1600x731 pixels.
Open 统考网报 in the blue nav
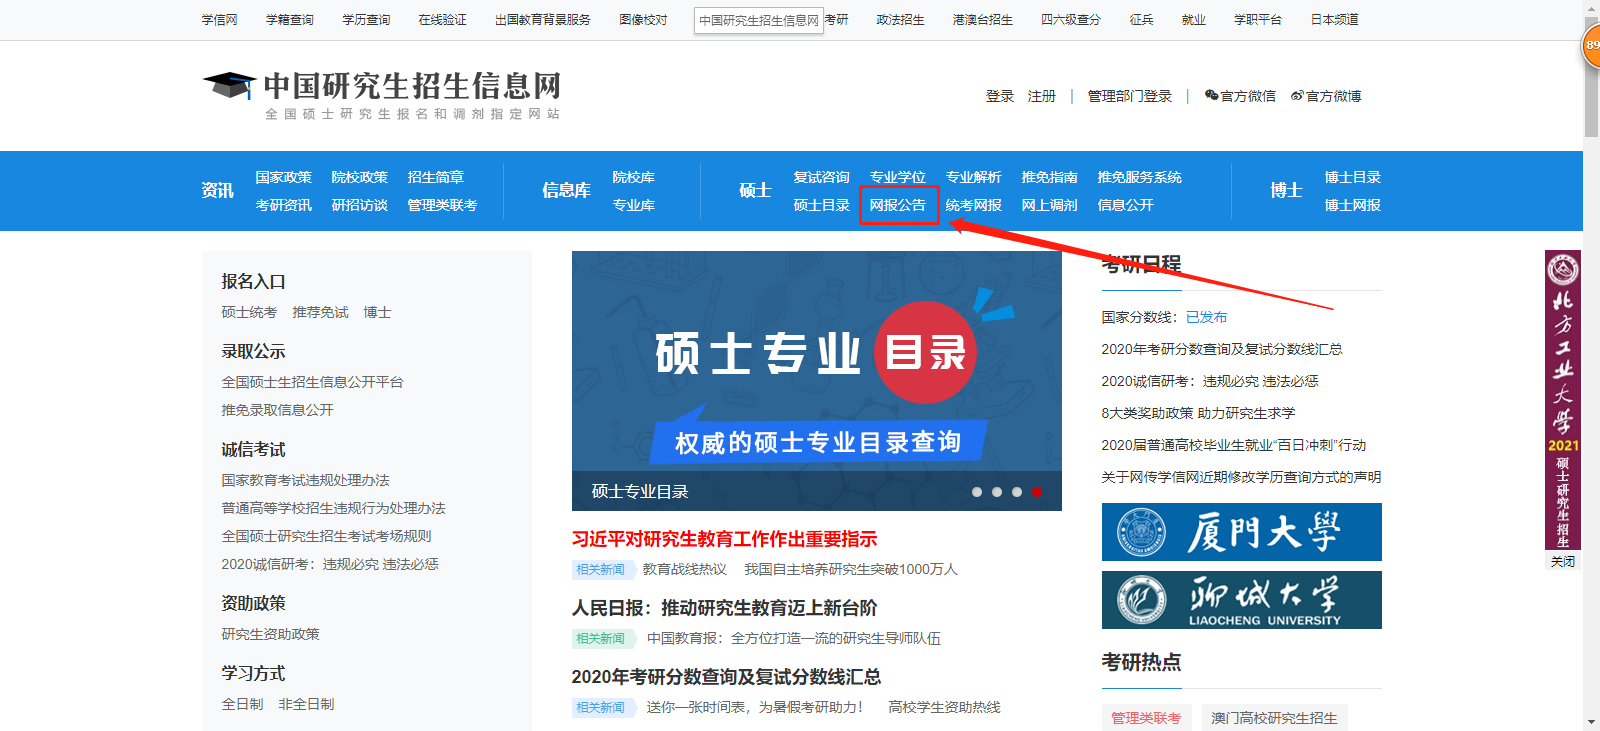[974, 205]
